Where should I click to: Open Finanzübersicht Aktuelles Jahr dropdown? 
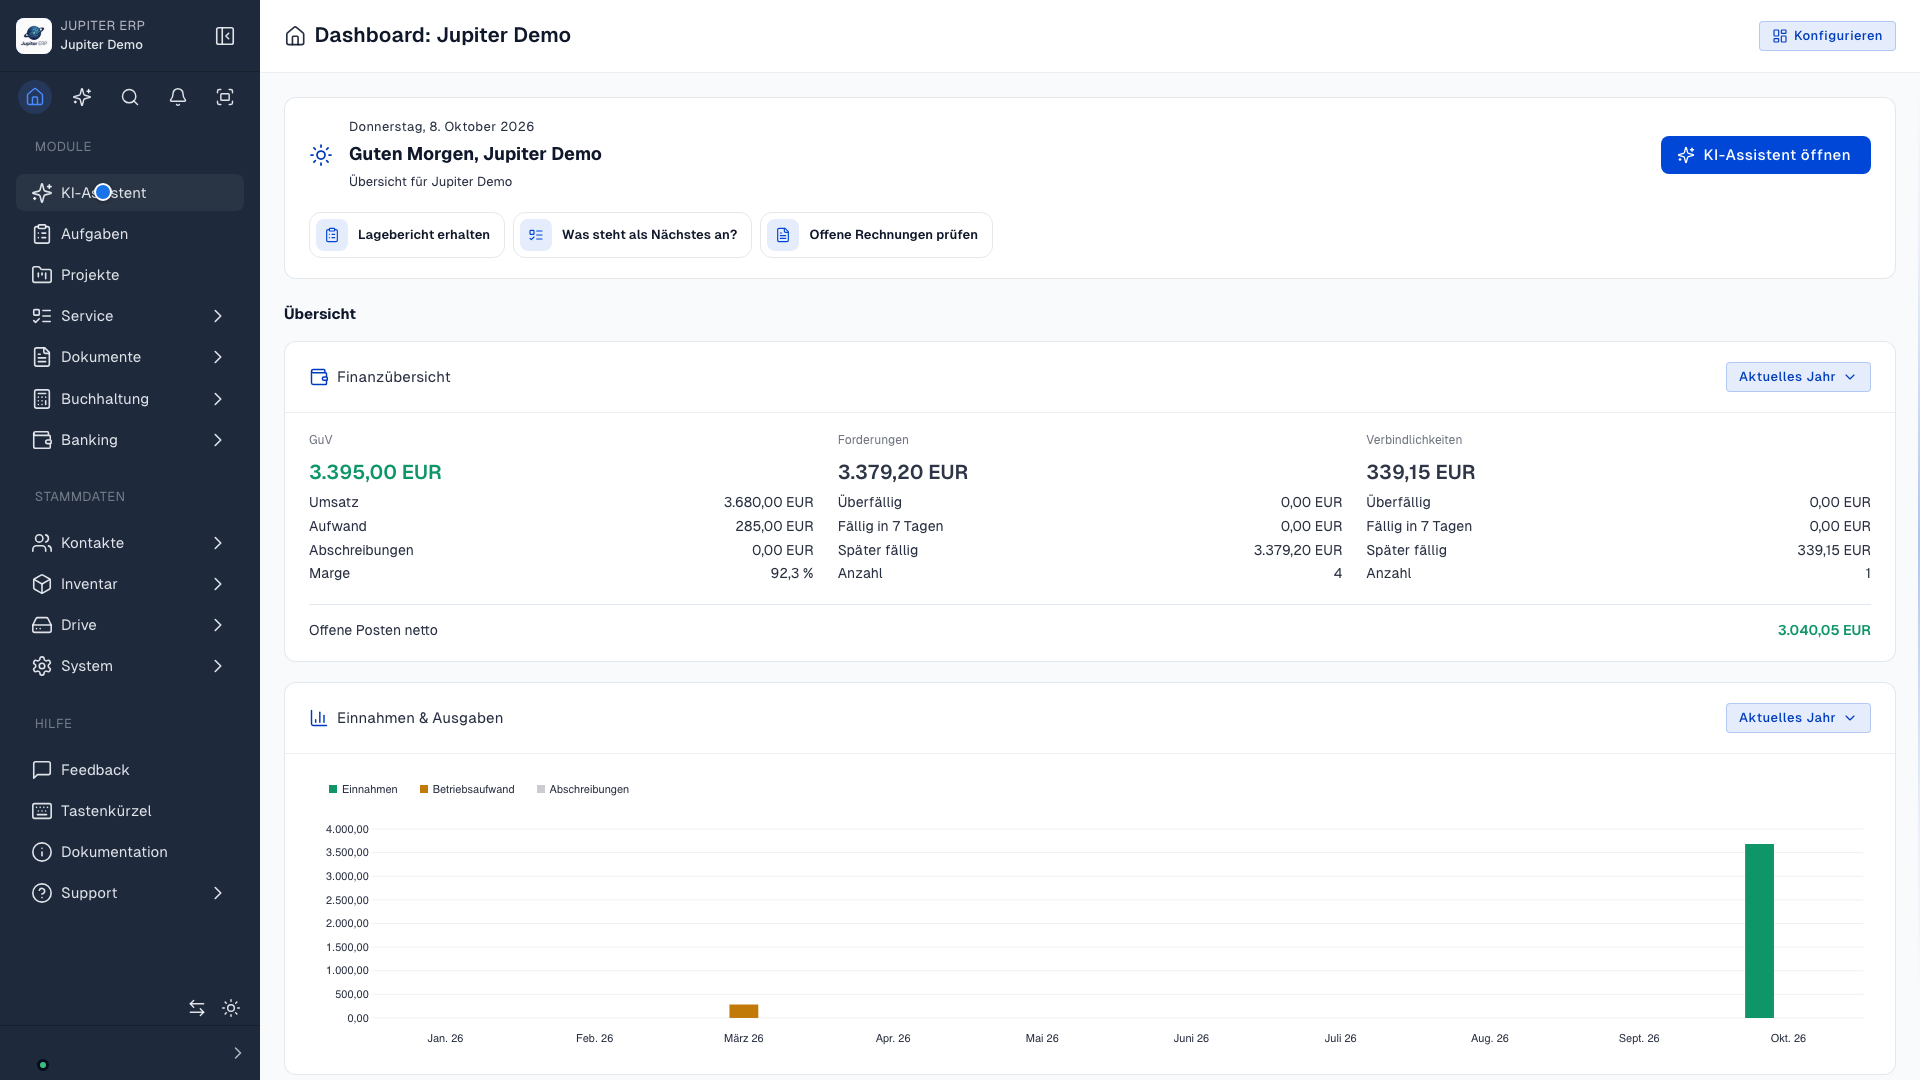click(x=1798, y=377)
